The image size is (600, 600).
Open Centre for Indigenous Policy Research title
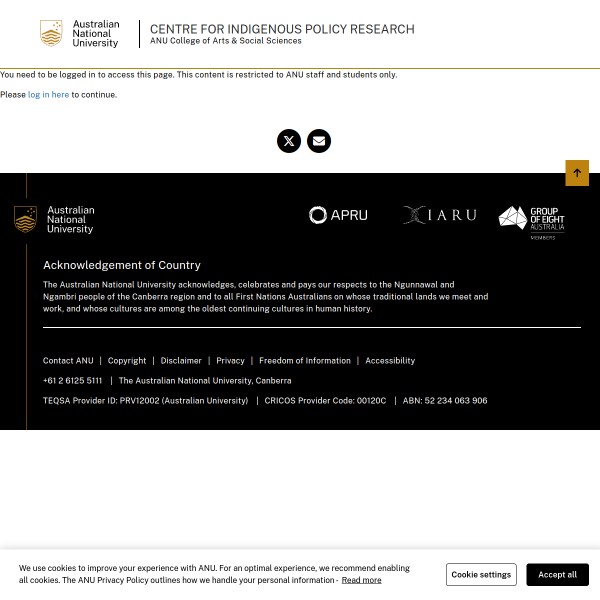click(x=282, y=29)
